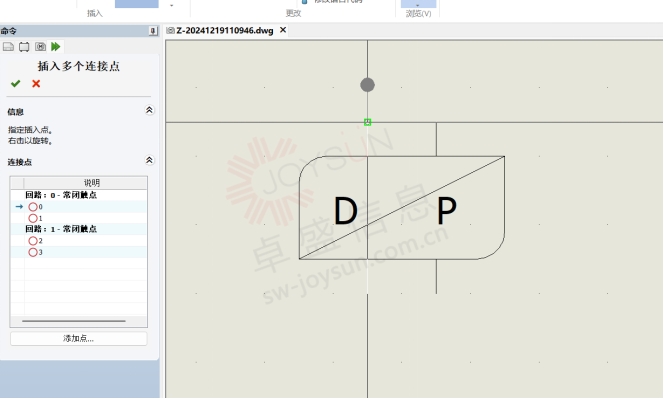Click the first page icon in the command toolbar
The width and height of the screenshot is (664, 399).
(8, 47)
